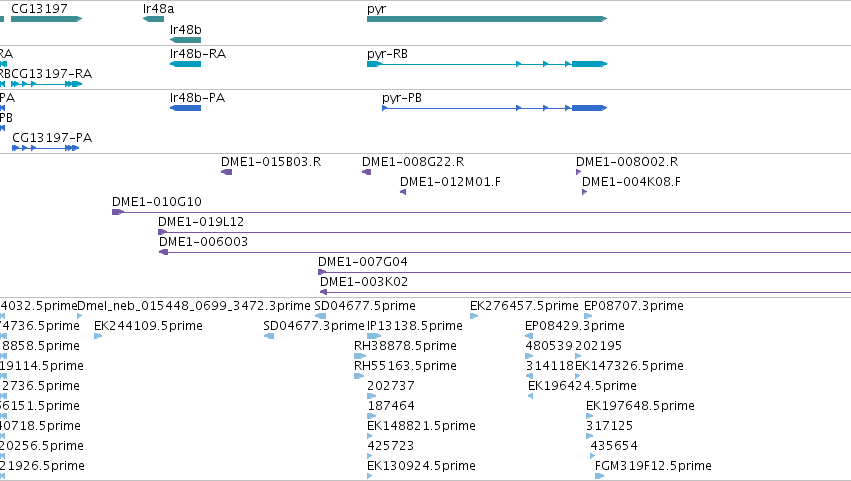Select the 202737 feature label

pos(391,387)
